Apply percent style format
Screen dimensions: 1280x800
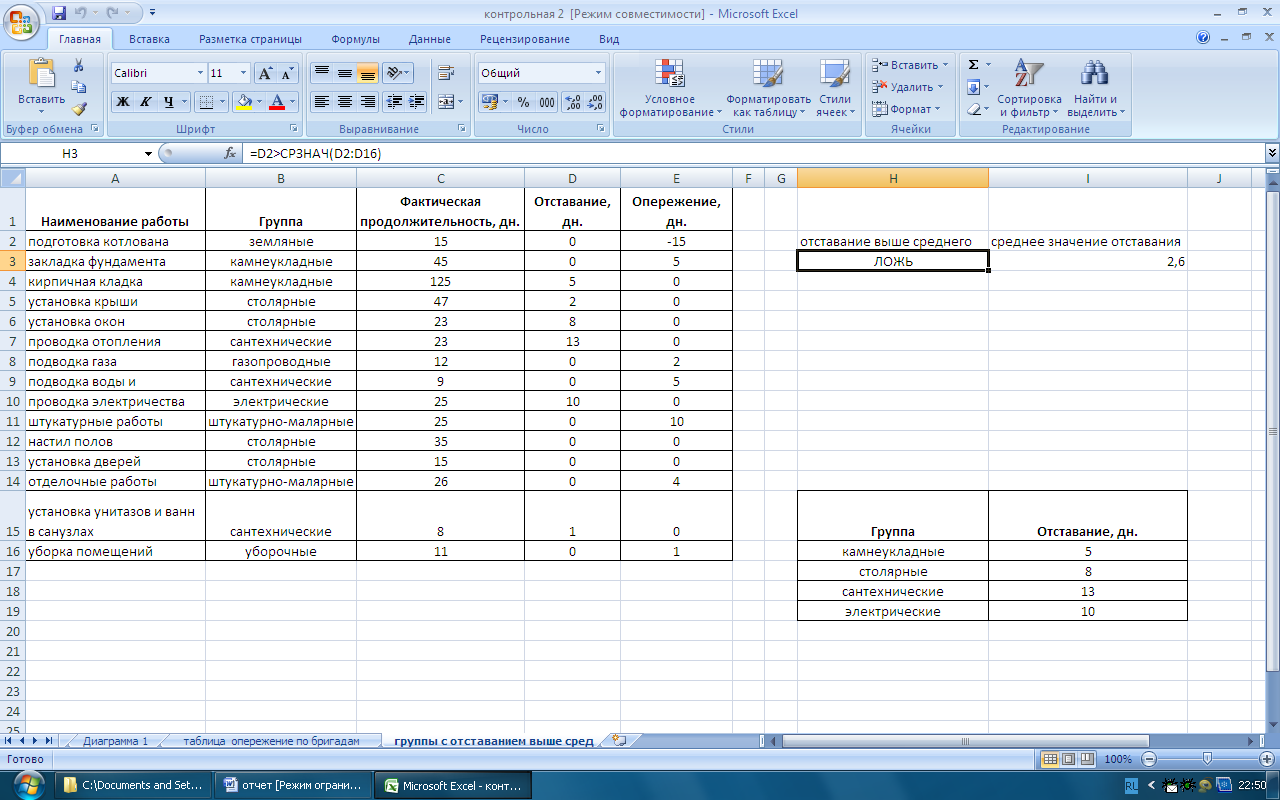[x=523, y=102]
